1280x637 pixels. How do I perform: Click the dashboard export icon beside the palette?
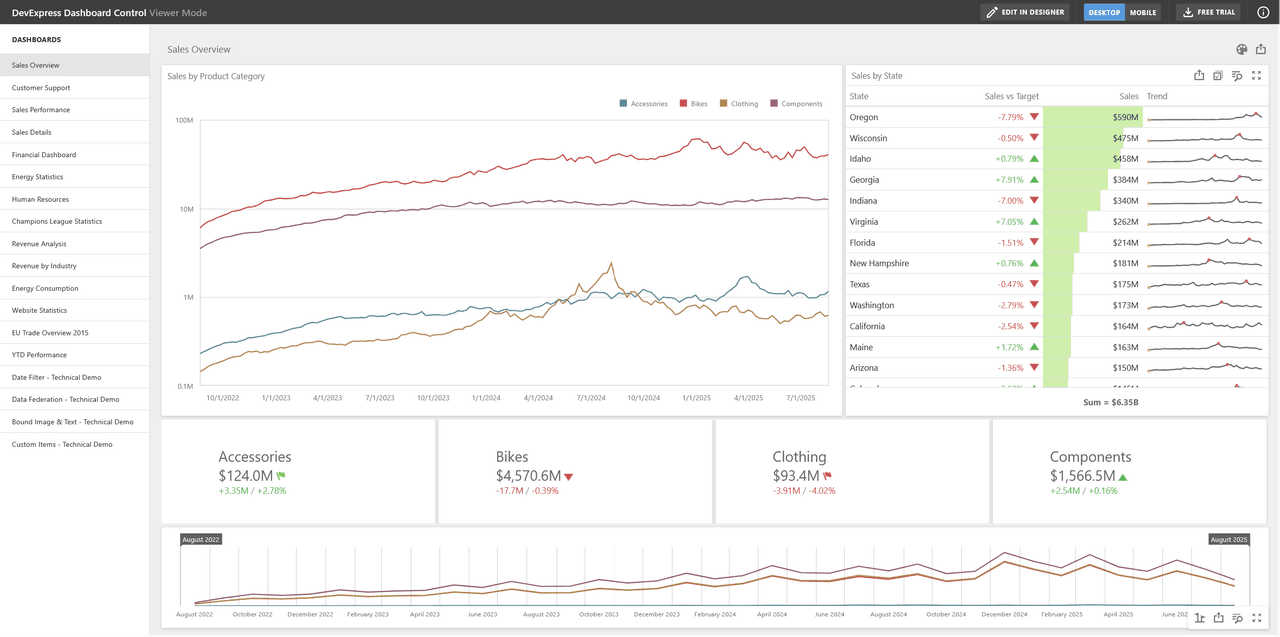[x=1261, y=49]
